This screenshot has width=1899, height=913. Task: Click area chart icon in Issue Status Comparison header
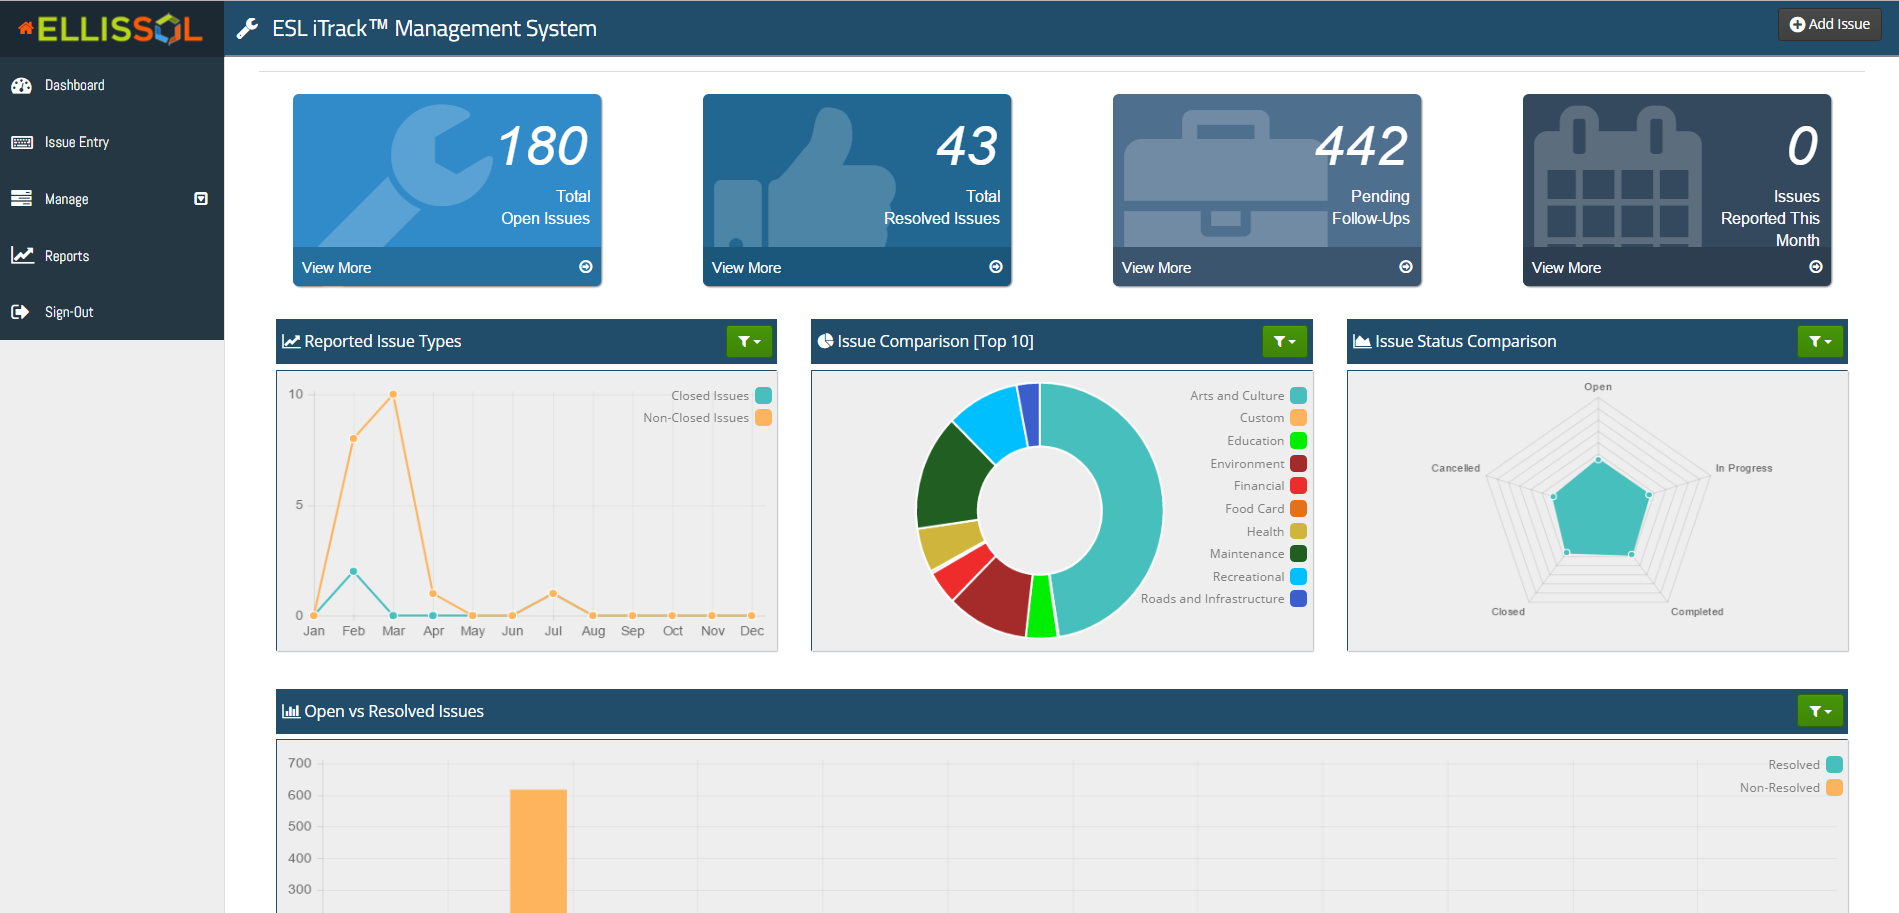click(x=1362, y=341)
